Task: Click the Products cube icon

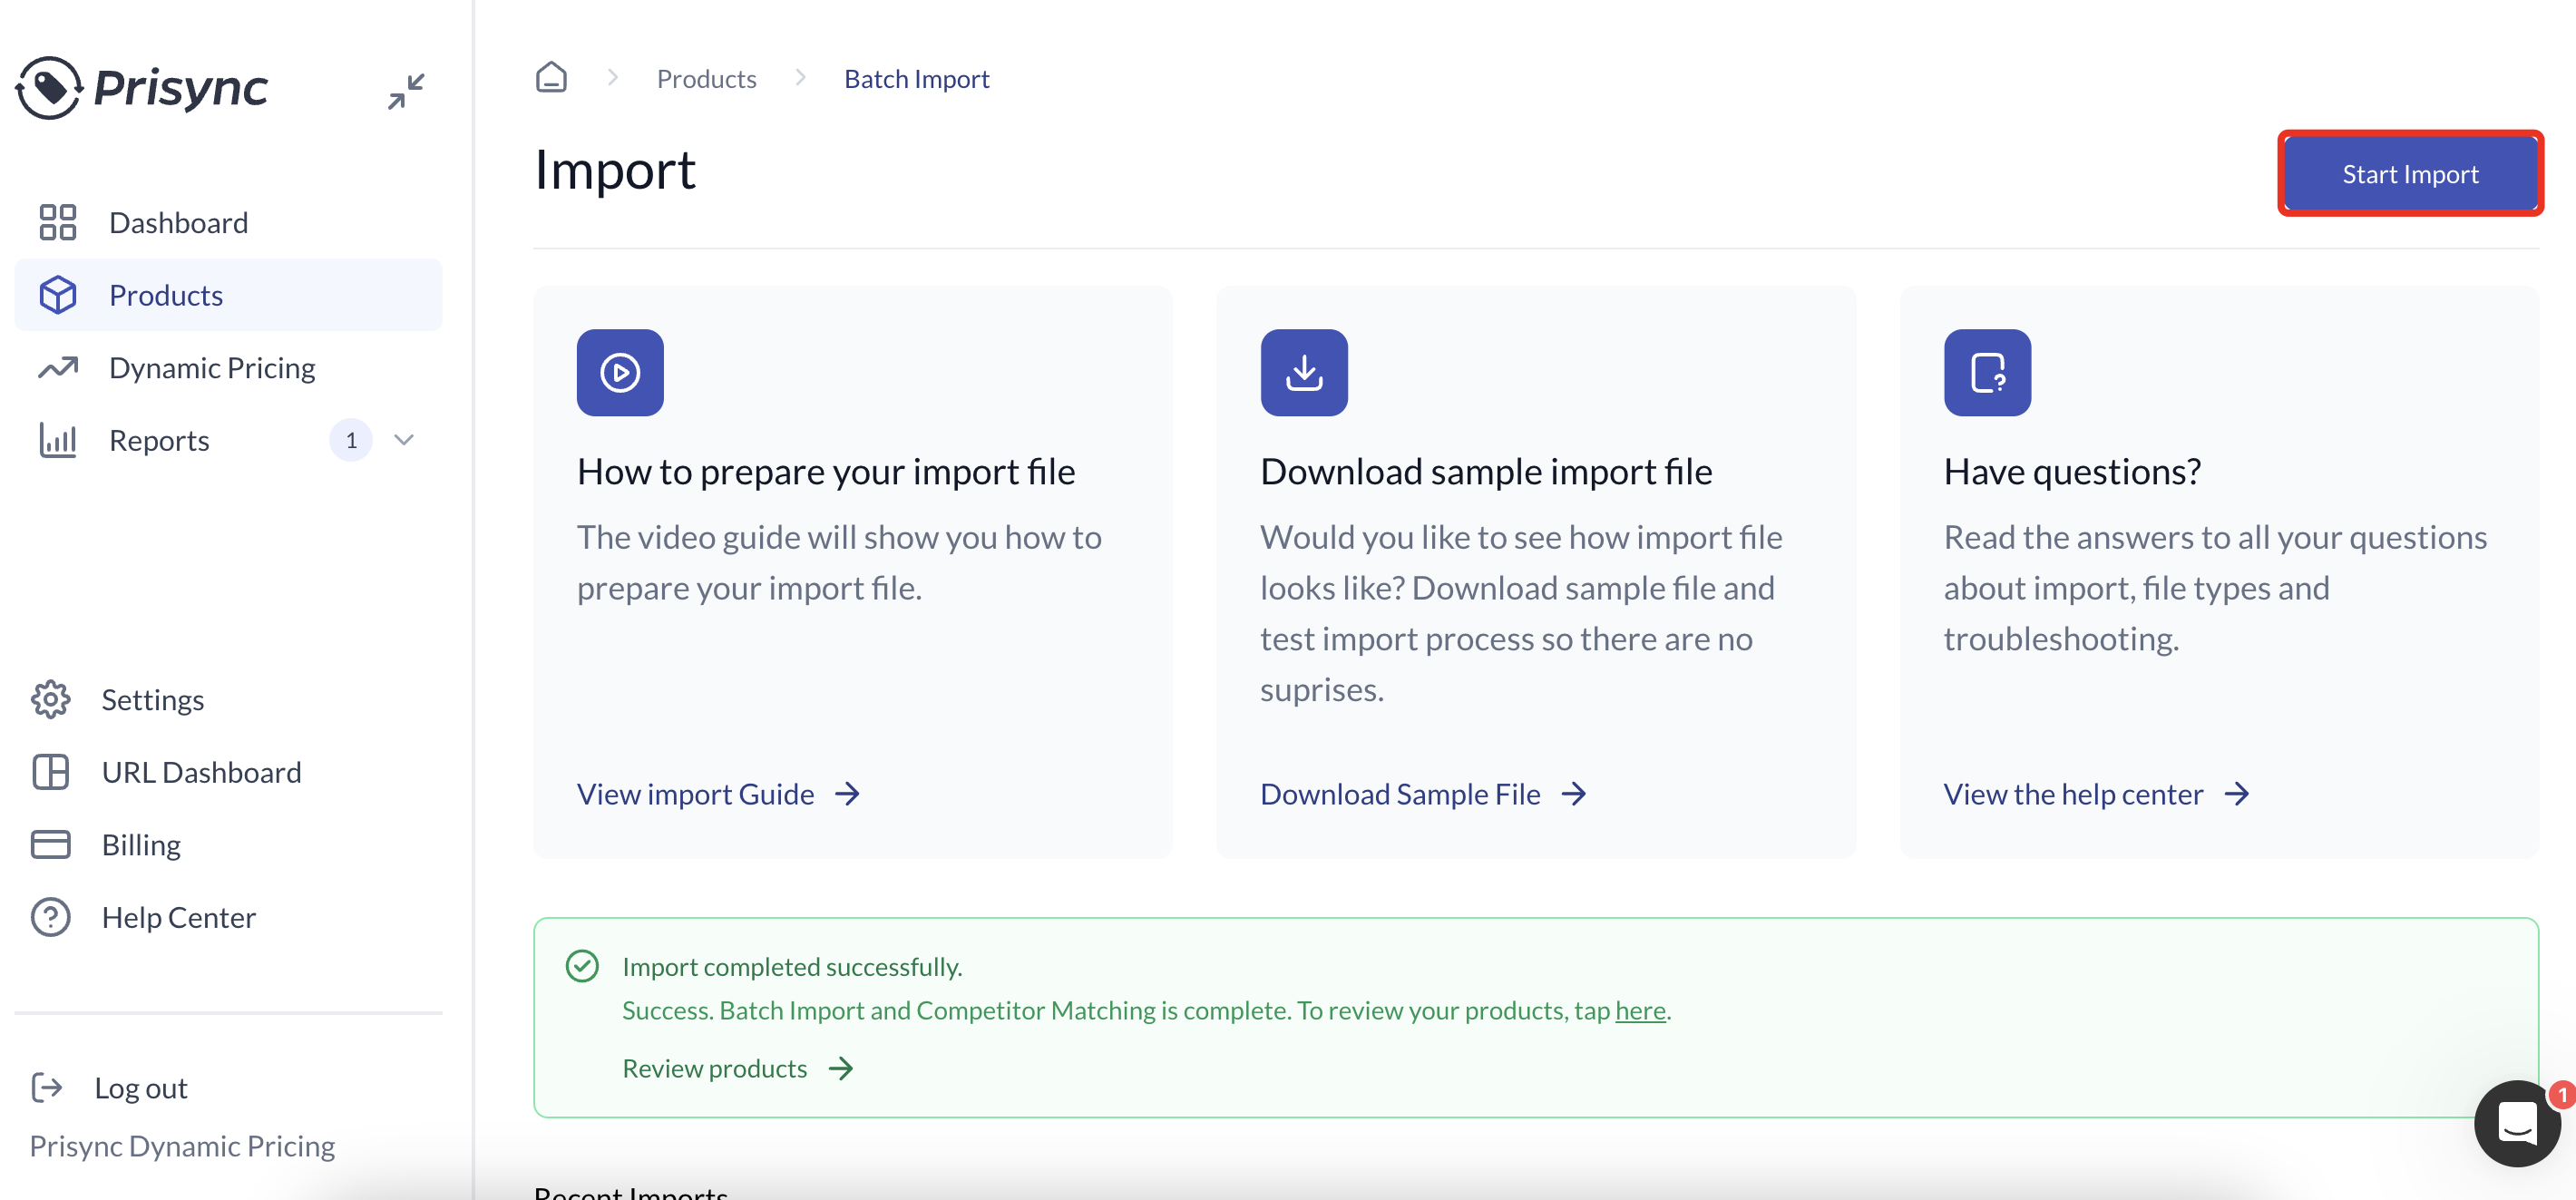Action: tap(57, 295)
